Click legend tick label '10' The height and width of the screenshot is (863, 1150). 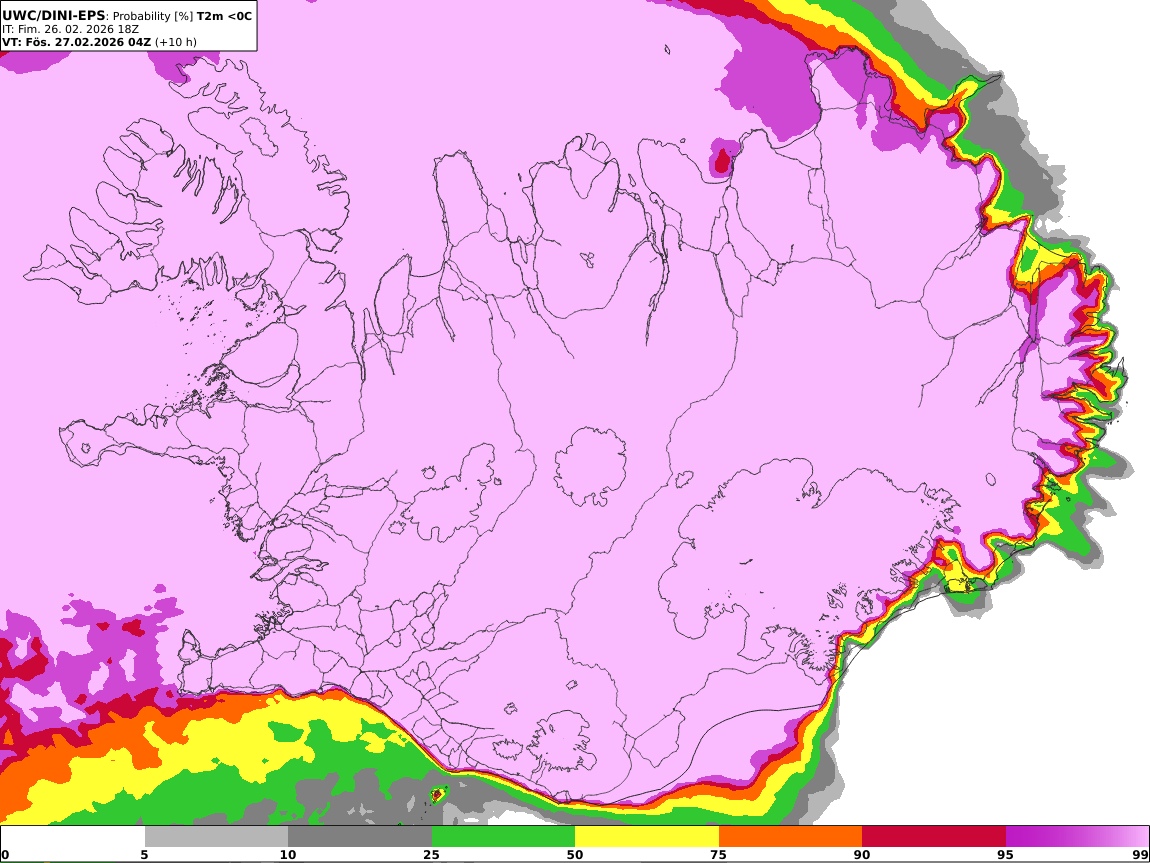[x=288, y=854]
